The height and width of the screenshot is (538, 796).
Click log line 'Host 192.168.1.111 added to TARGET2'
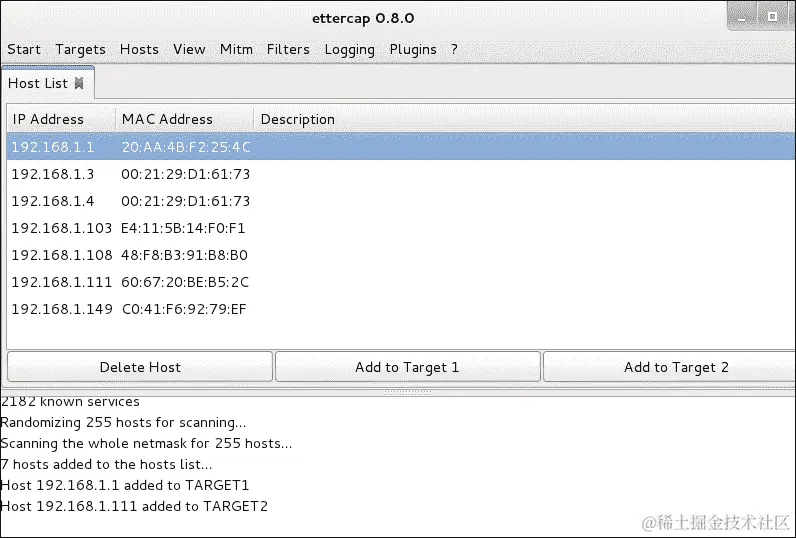click(134, 506)
